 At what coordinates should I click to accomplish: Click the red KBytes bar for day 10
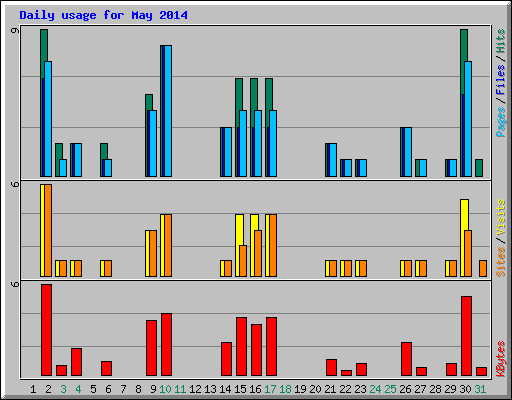tap(166, 345)
